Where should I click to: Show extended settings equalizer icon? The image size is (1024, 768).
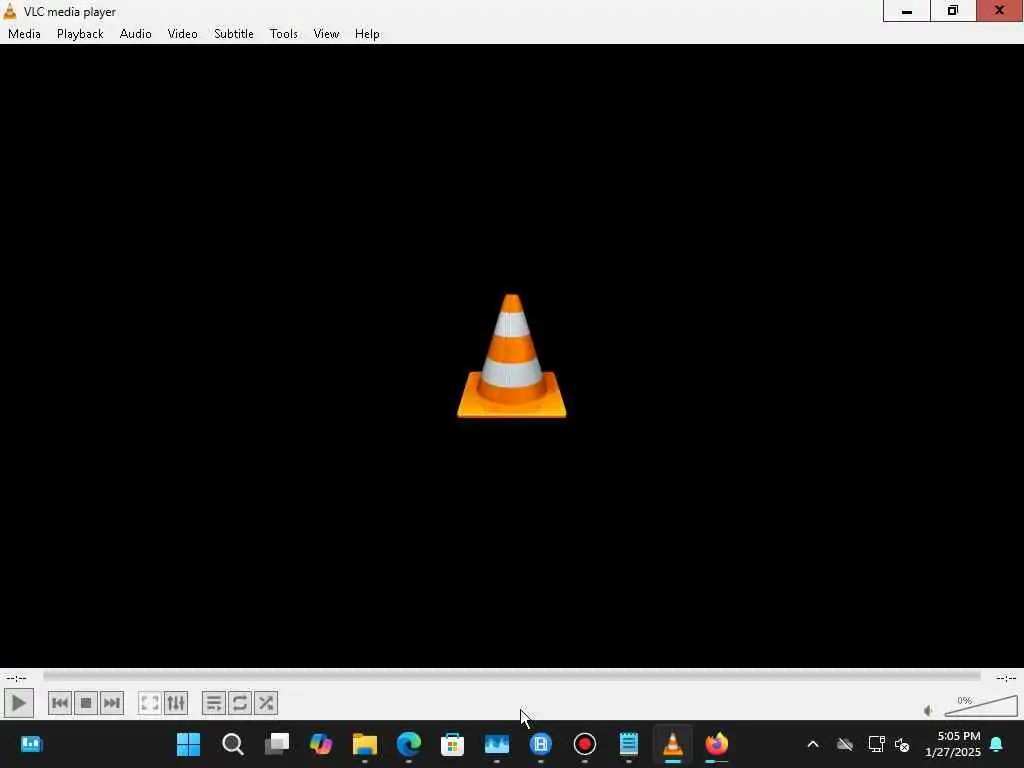pos(176,703)
